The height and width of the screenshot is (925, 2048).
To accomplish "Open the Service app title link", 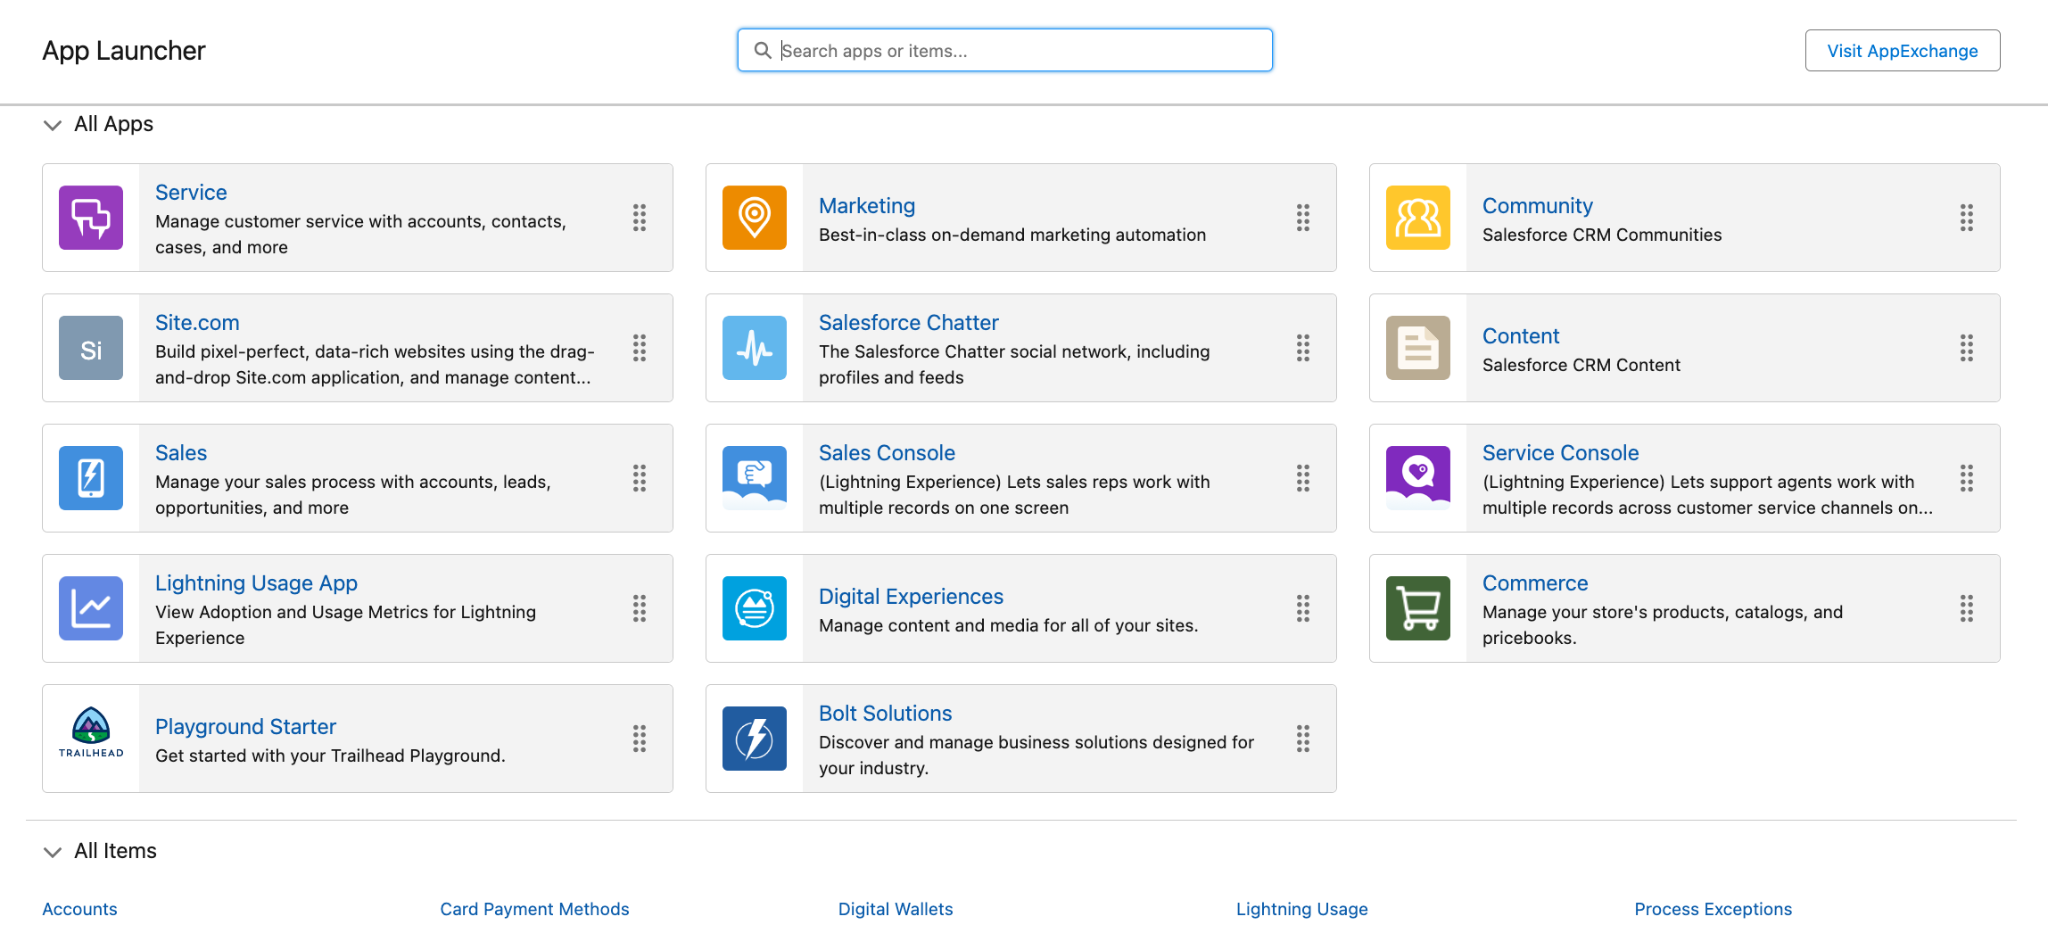I will pos(191,192).
